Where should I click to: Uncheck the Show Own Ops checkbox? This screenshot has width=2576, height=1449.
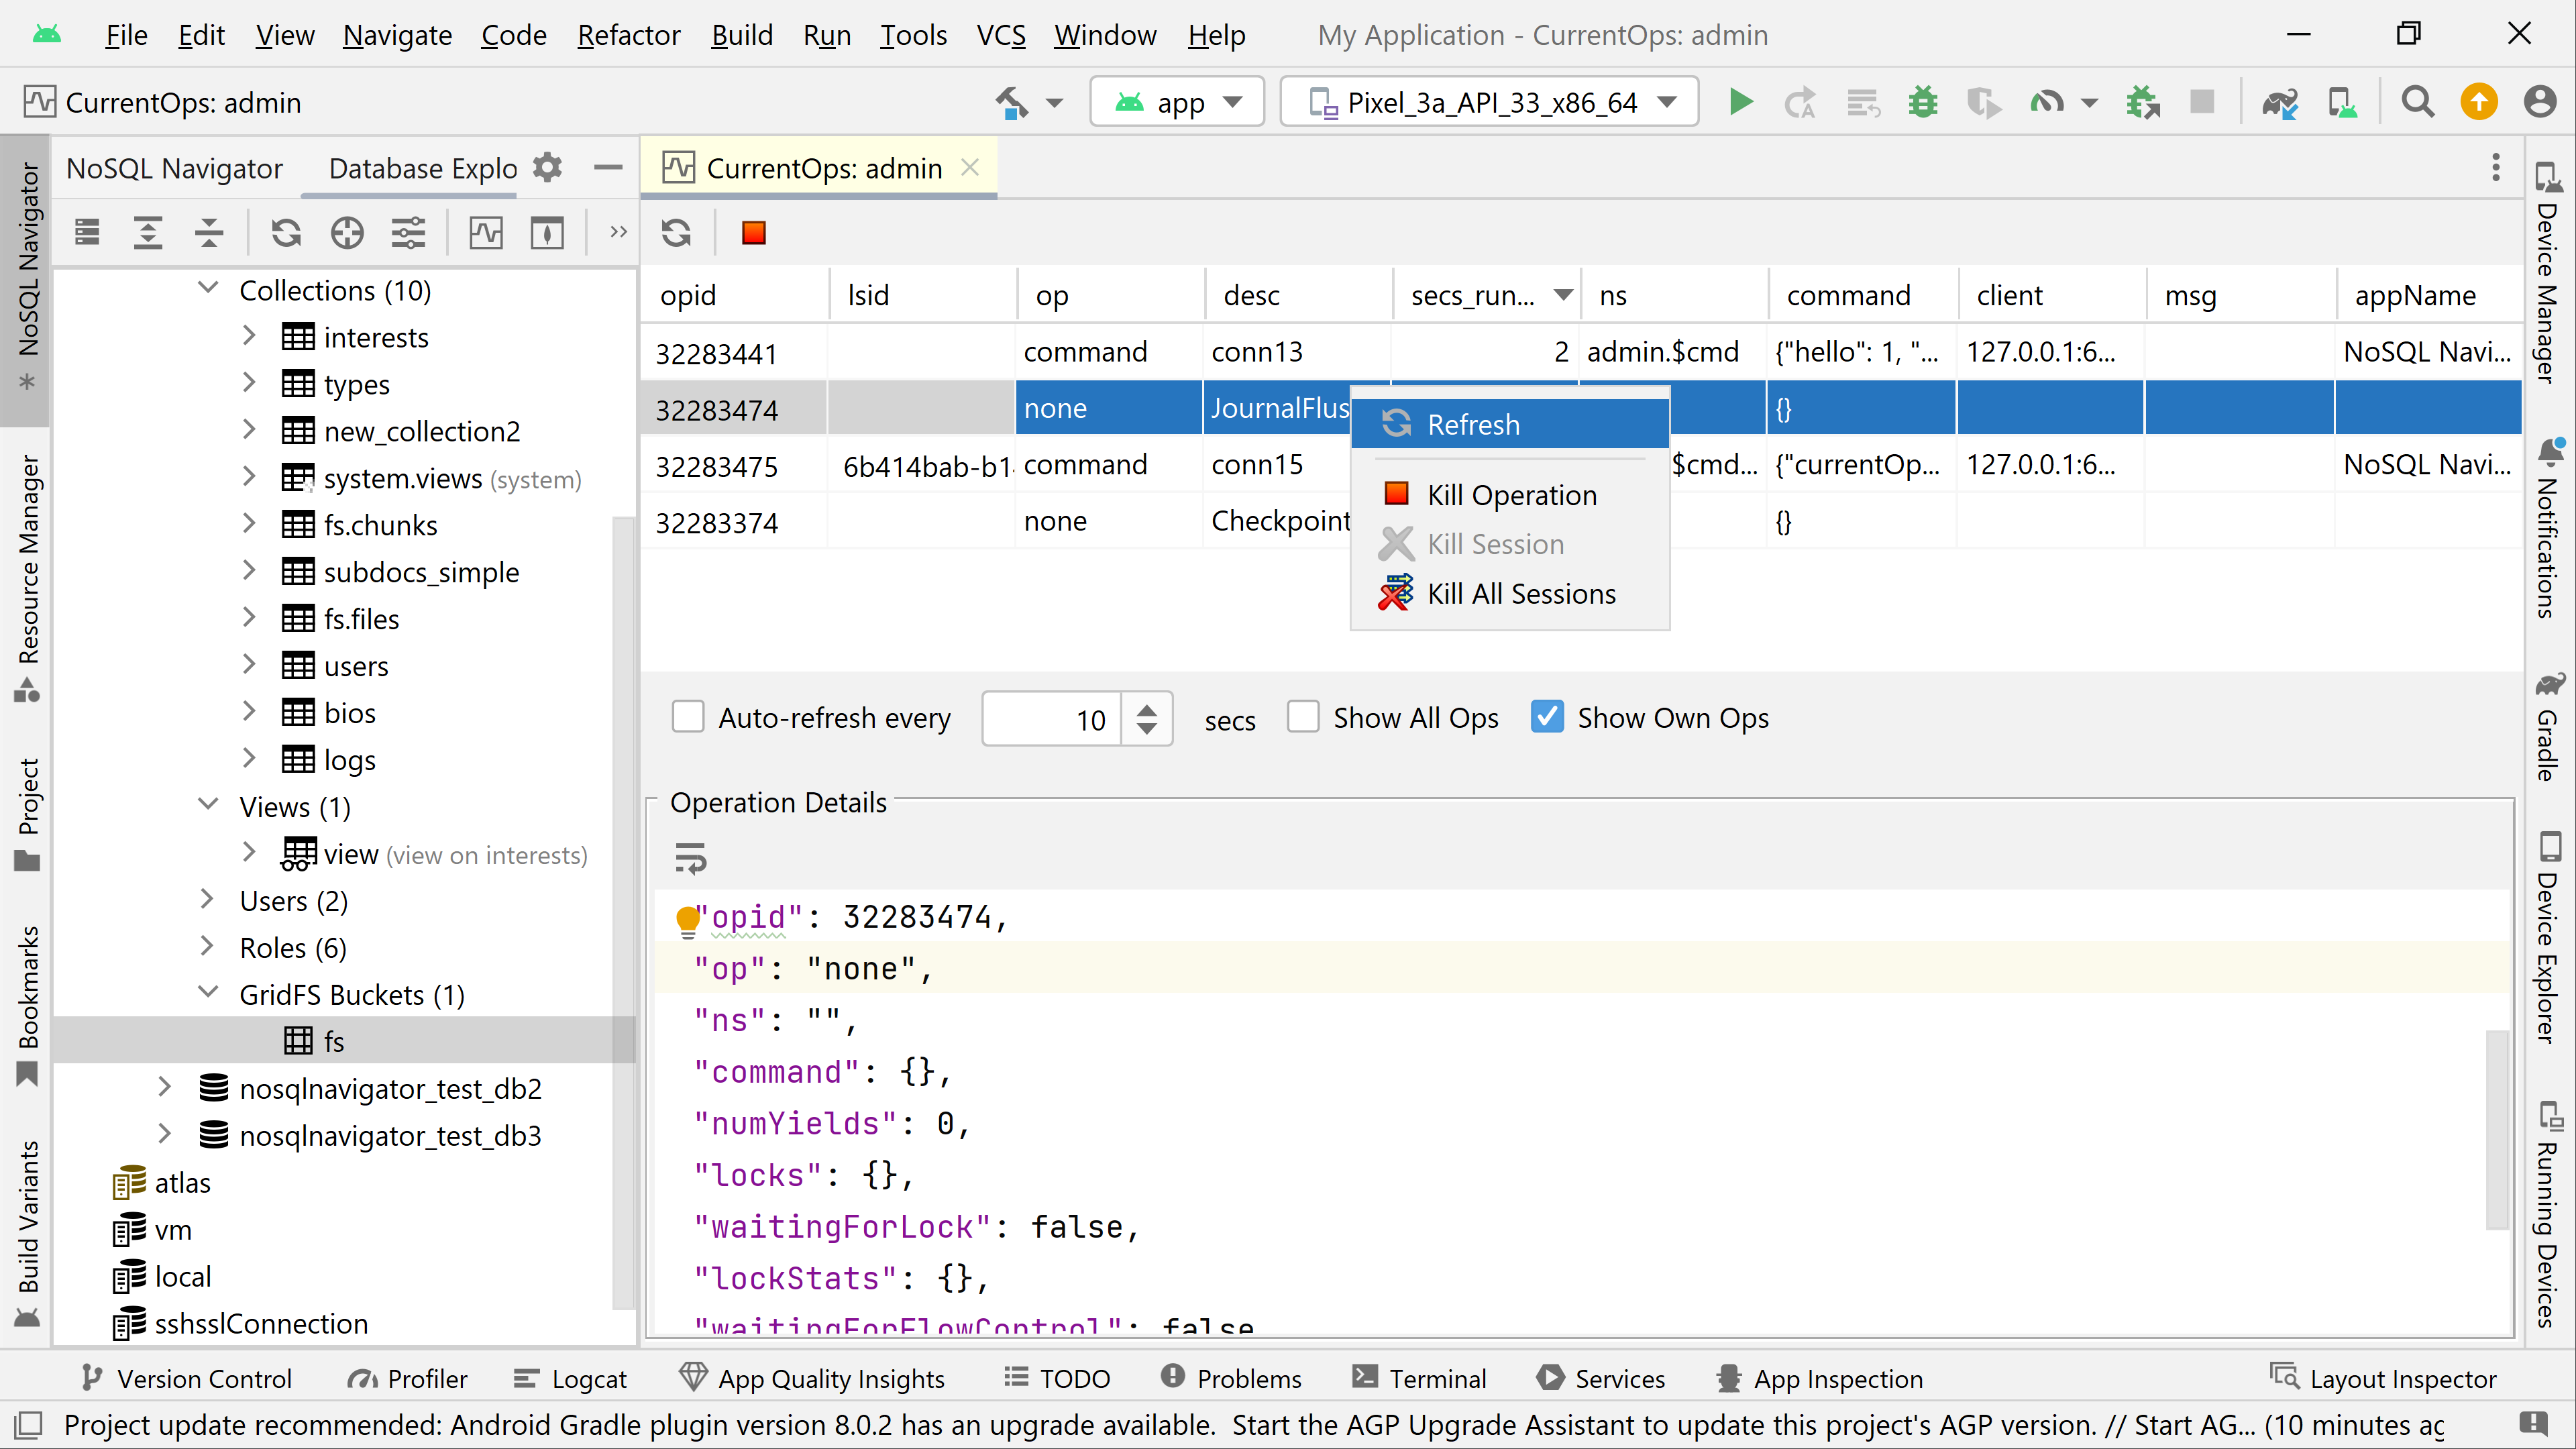(1547, 717)
